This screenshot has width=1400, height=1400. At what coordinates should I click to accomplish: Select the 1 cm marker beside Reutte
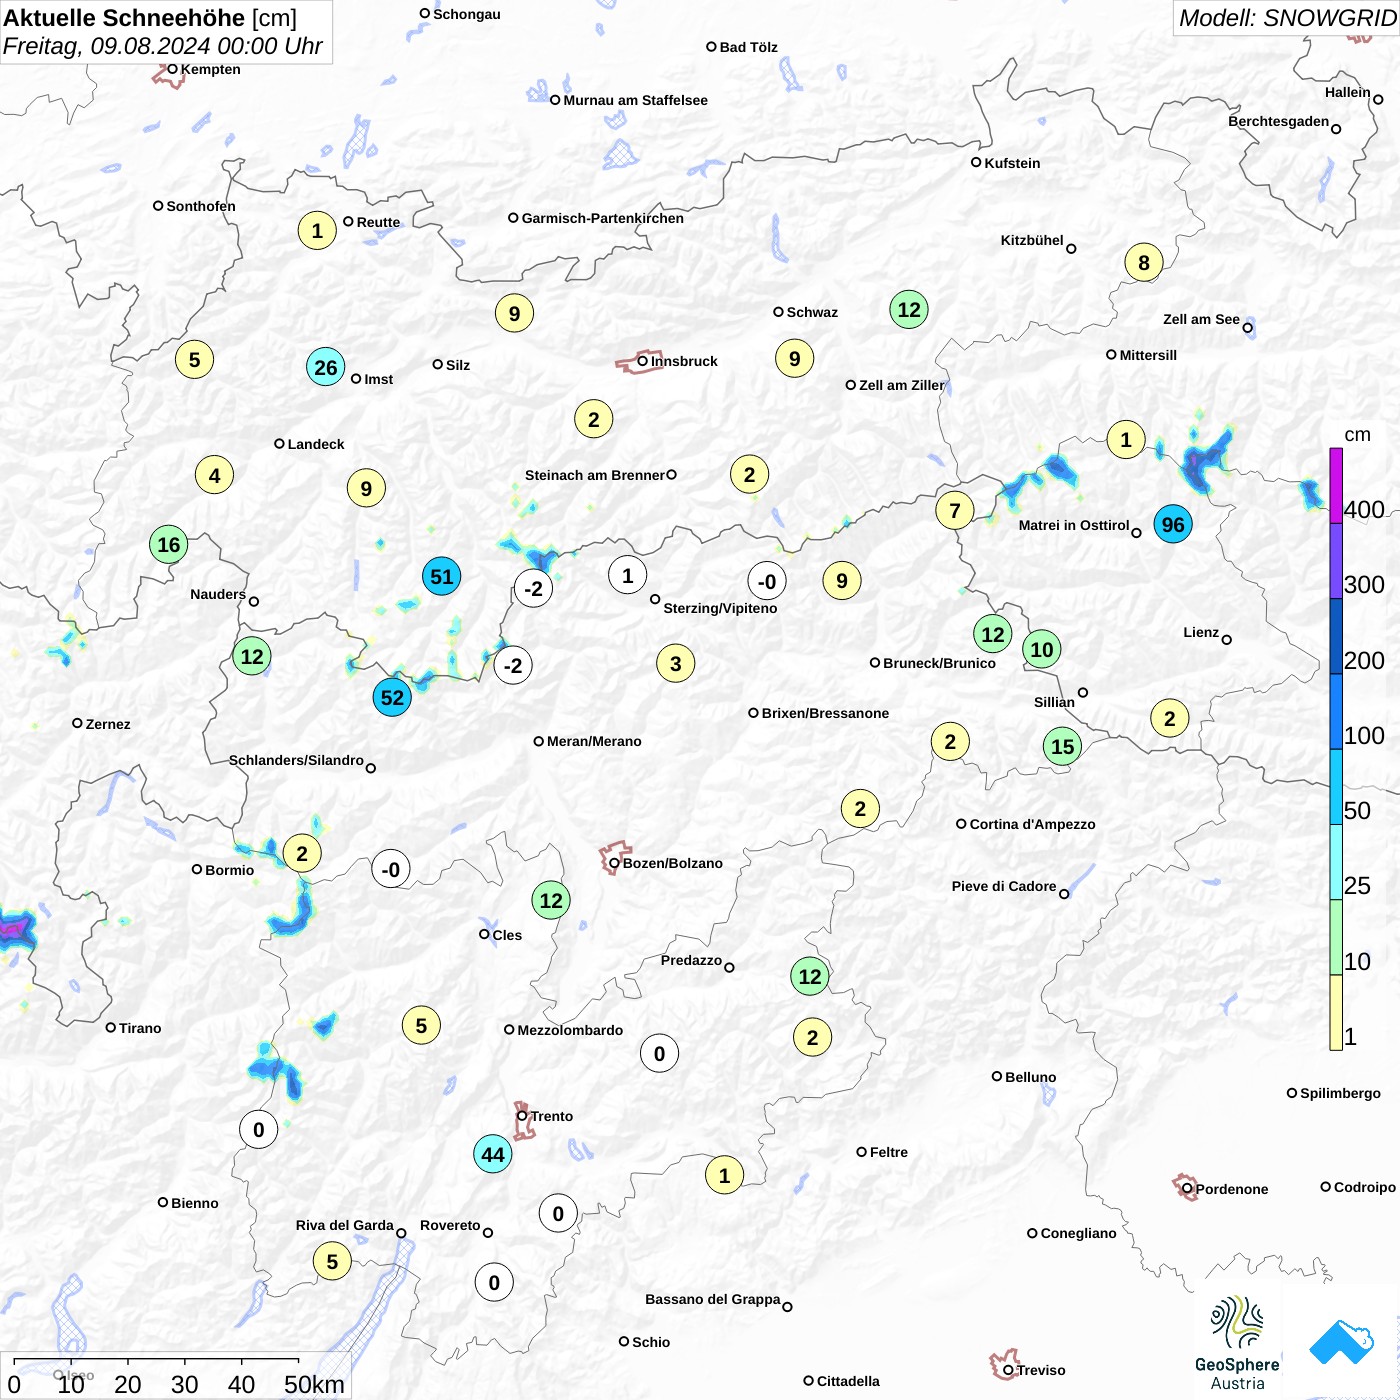click(317, 230)
